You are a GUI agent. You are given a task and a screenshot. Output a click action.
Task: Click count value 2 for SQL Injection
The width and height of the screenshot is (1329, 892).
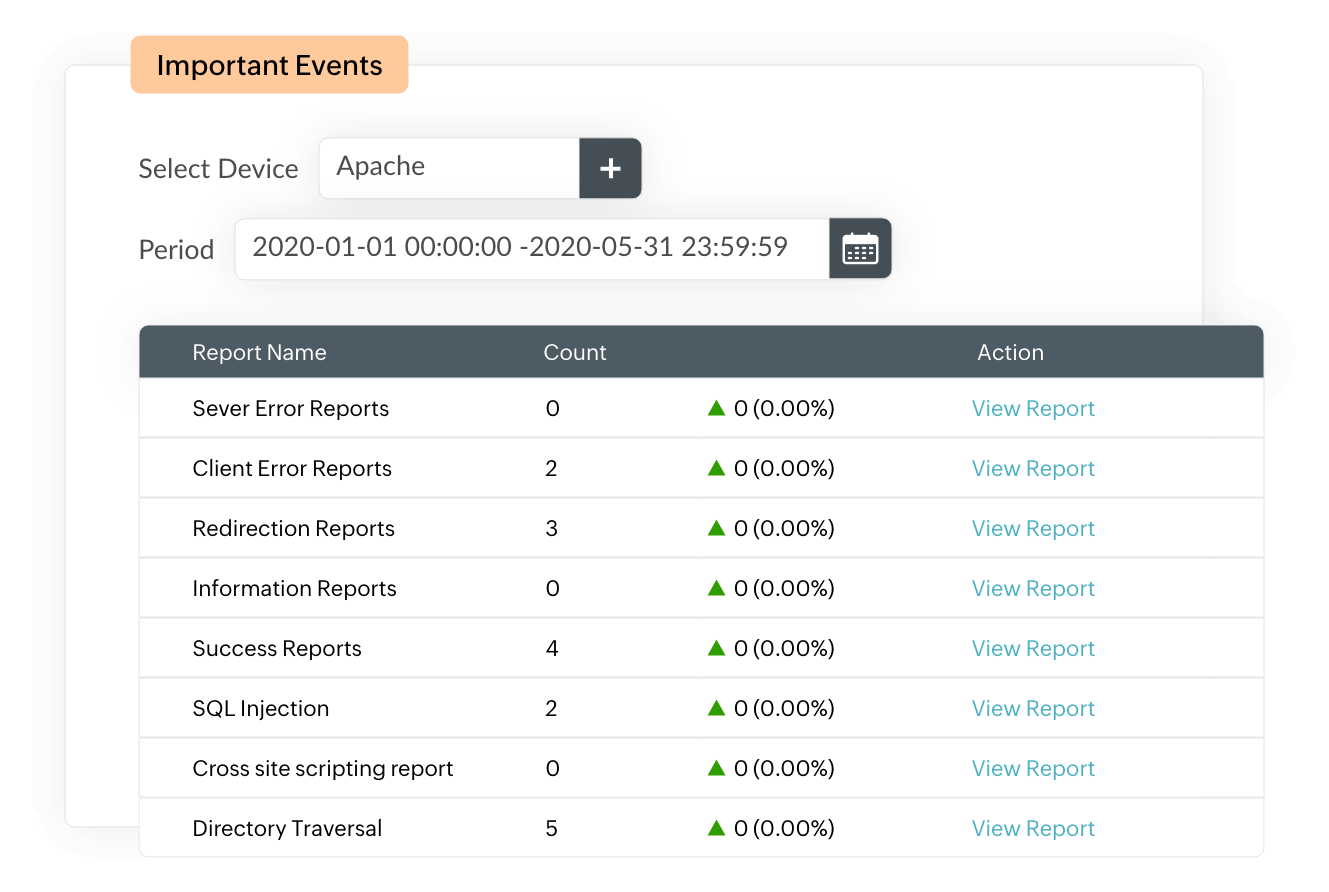coord(552,708)
